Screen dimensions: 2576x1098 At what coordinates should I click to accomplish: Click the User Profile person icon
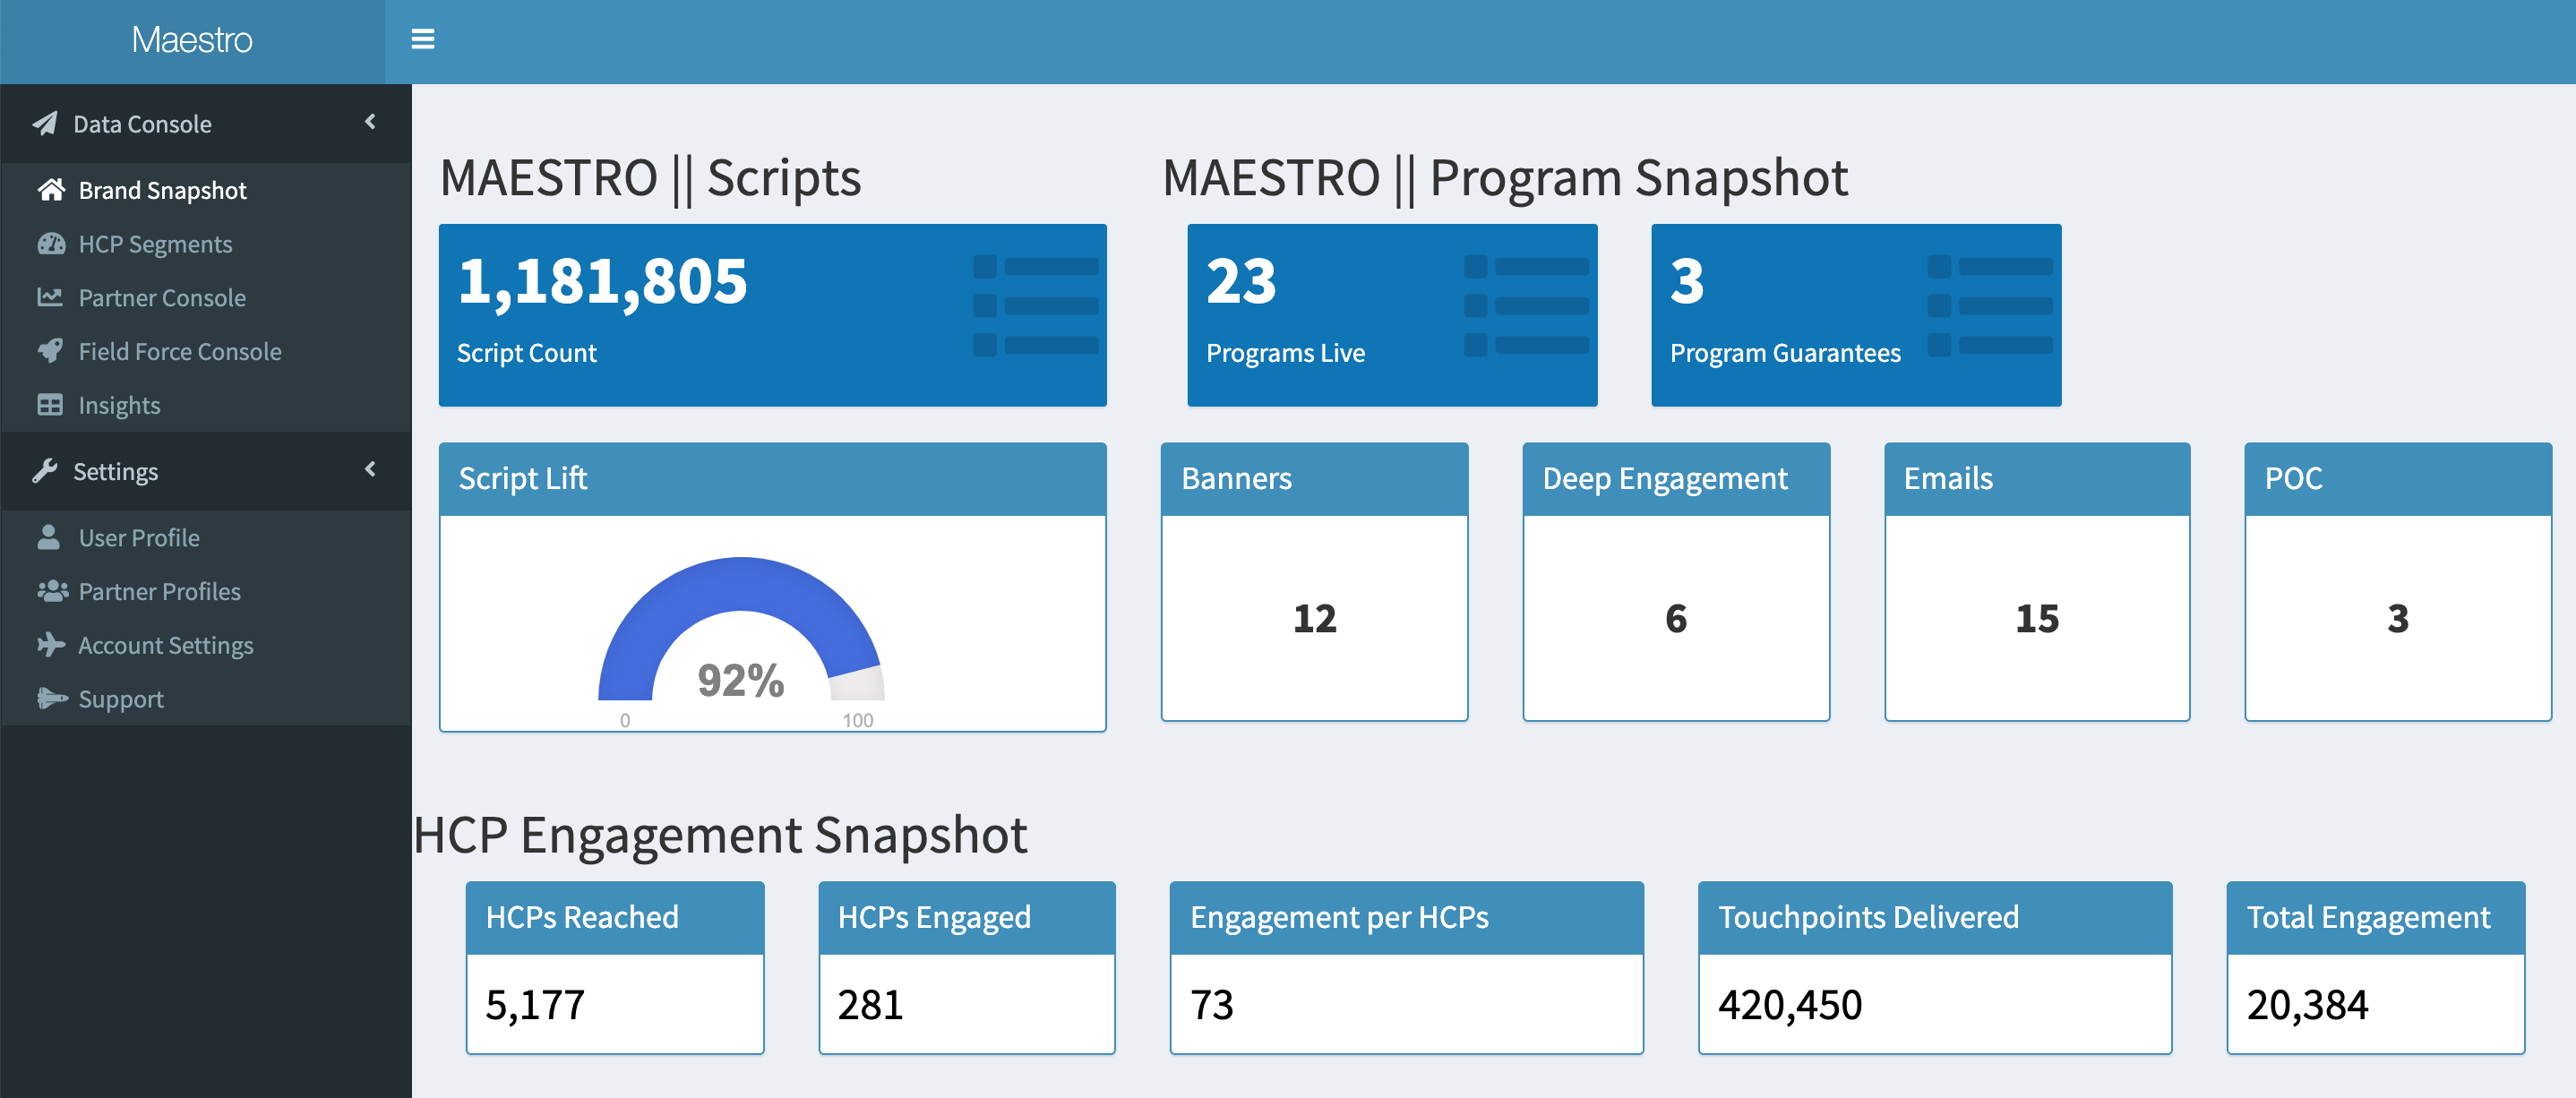coord(48,537)
